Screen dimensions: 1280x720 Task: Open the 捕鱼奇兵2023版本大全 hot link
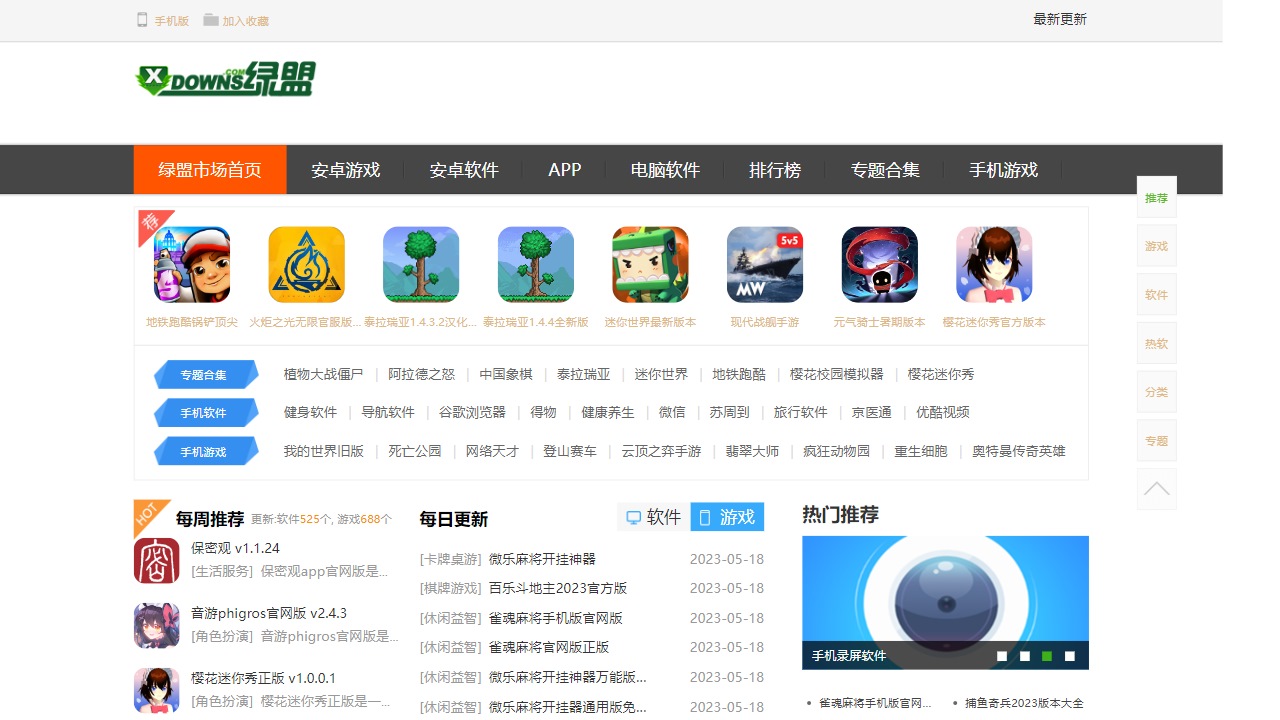(1024, 703)
